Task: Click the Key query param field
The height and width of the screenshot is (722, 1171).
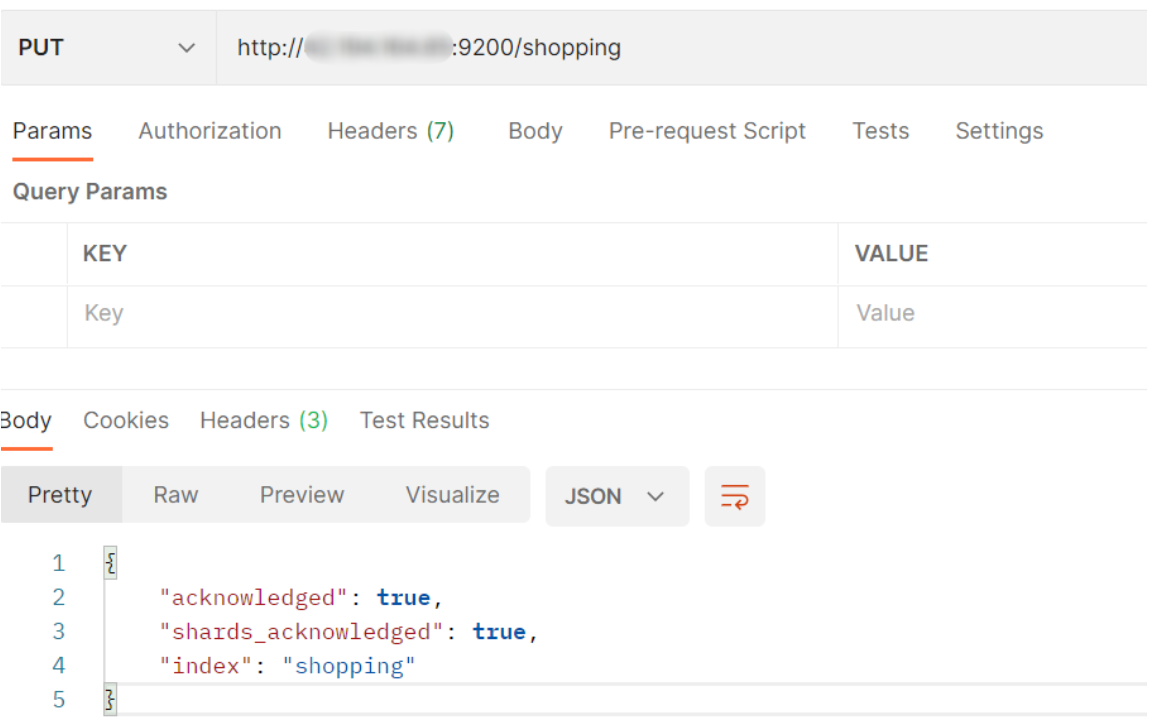Action: coord(450,314)
